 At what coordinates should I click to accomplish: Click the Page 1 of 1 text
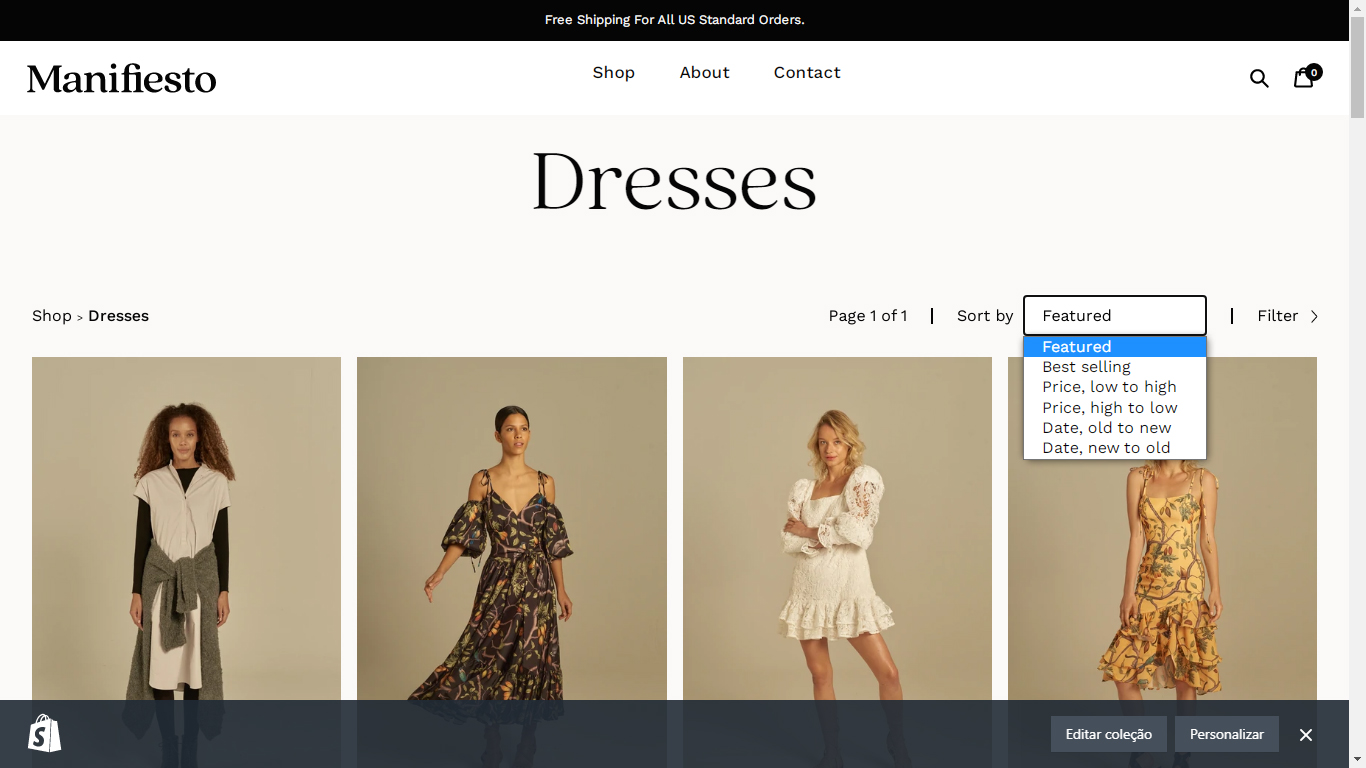pyautogui.click(x=868, y=316)
